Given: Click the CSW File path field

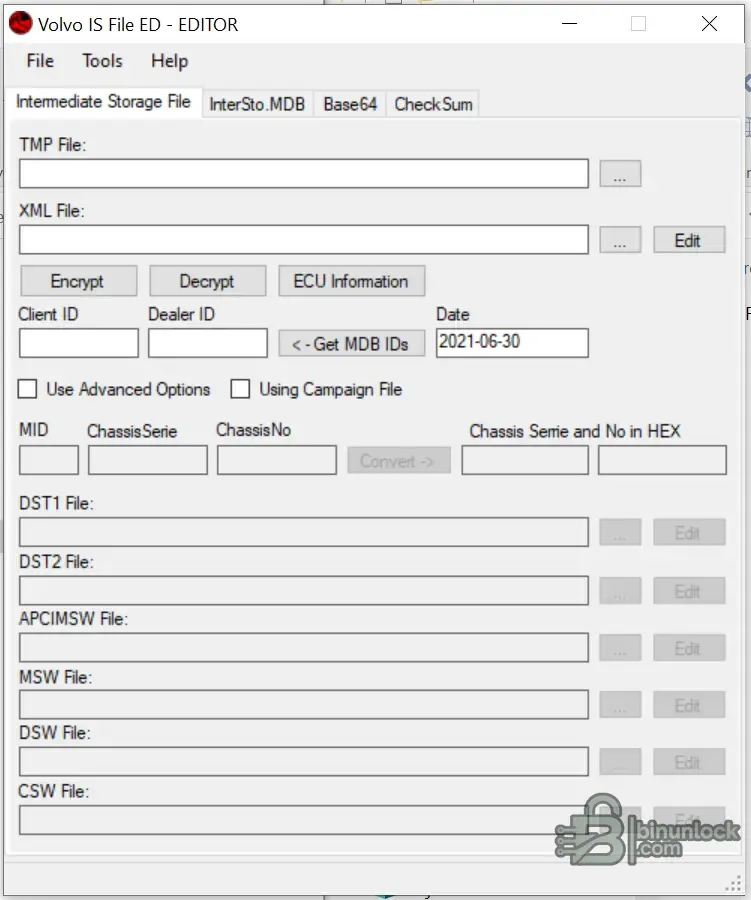Looking at the screenshot, I should tap(304, 820).
